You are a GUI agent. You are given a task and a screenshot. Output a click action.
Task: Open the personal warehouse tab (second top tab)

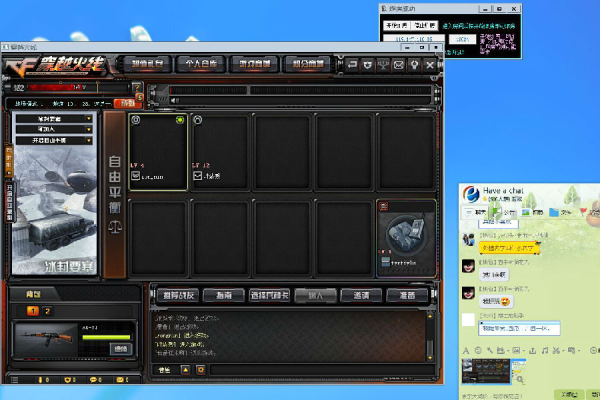point(201,64)
